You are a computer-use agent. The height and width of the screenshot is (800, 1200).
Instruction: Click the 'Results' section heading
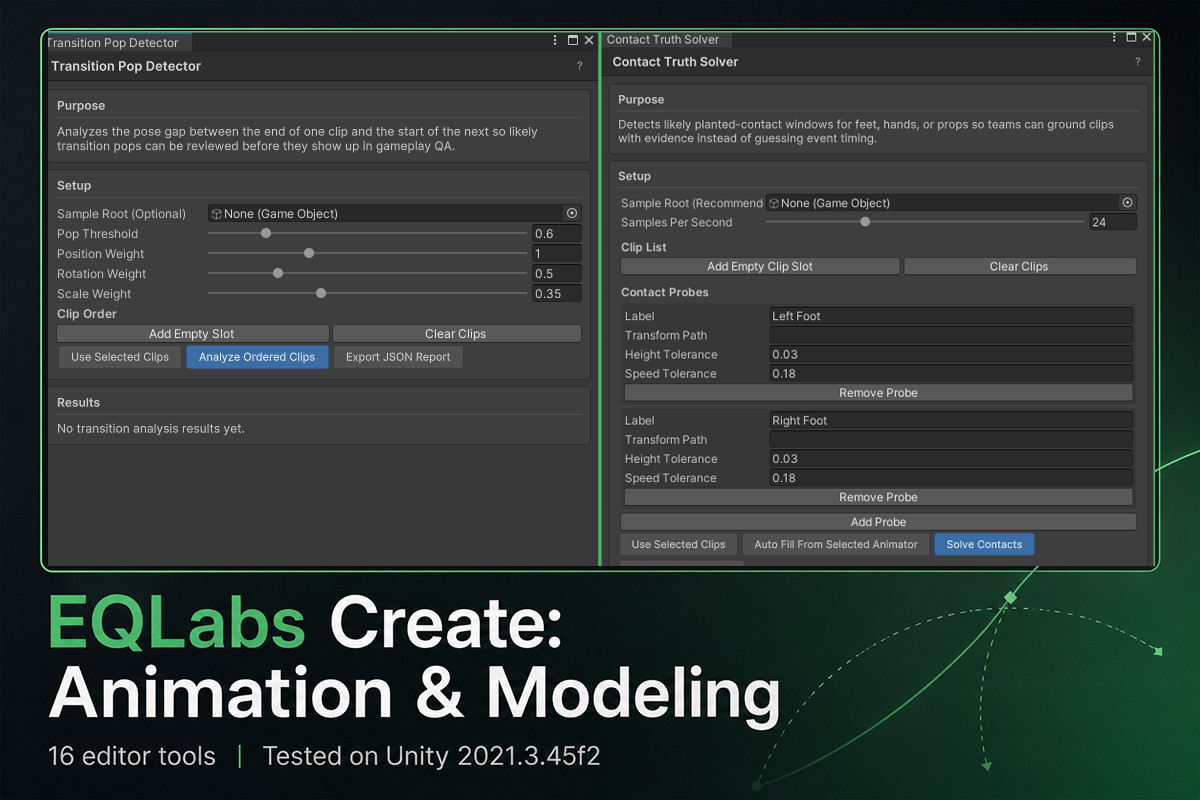pos(78,402)
